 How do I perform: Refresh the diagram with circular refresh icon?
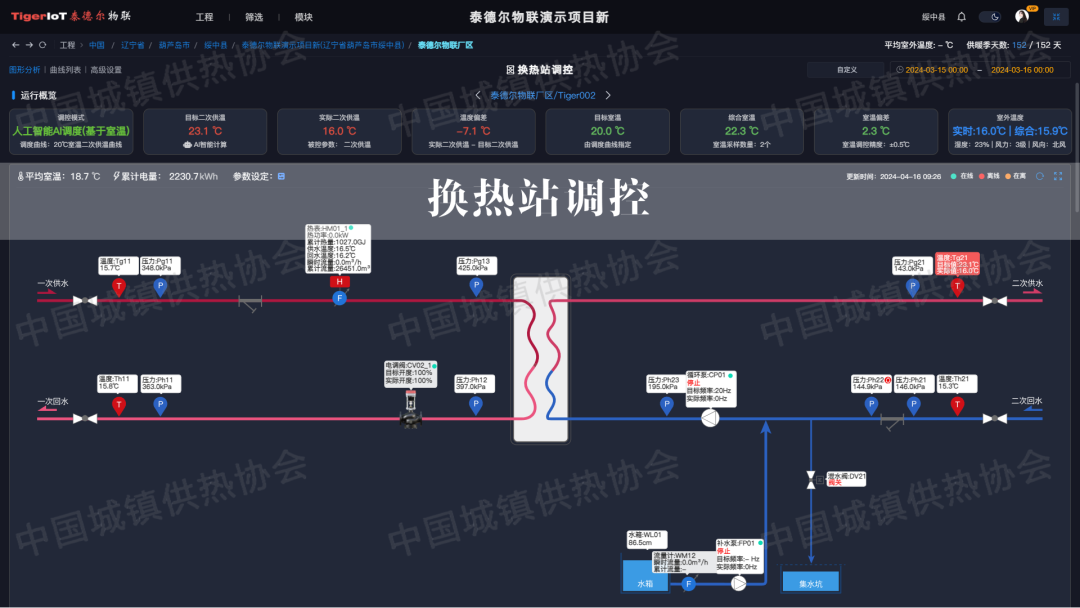pos(1039,176)
